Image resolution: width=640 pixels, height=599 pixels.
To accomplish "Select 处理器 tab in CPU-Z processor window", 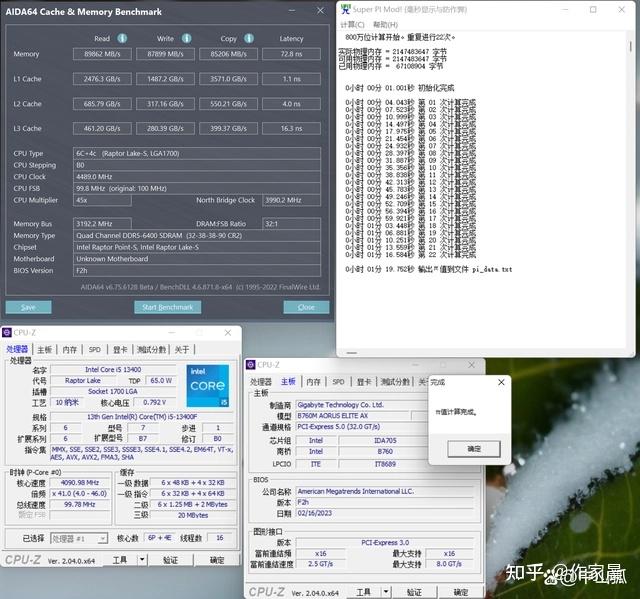I will click(x=17, y=350).
